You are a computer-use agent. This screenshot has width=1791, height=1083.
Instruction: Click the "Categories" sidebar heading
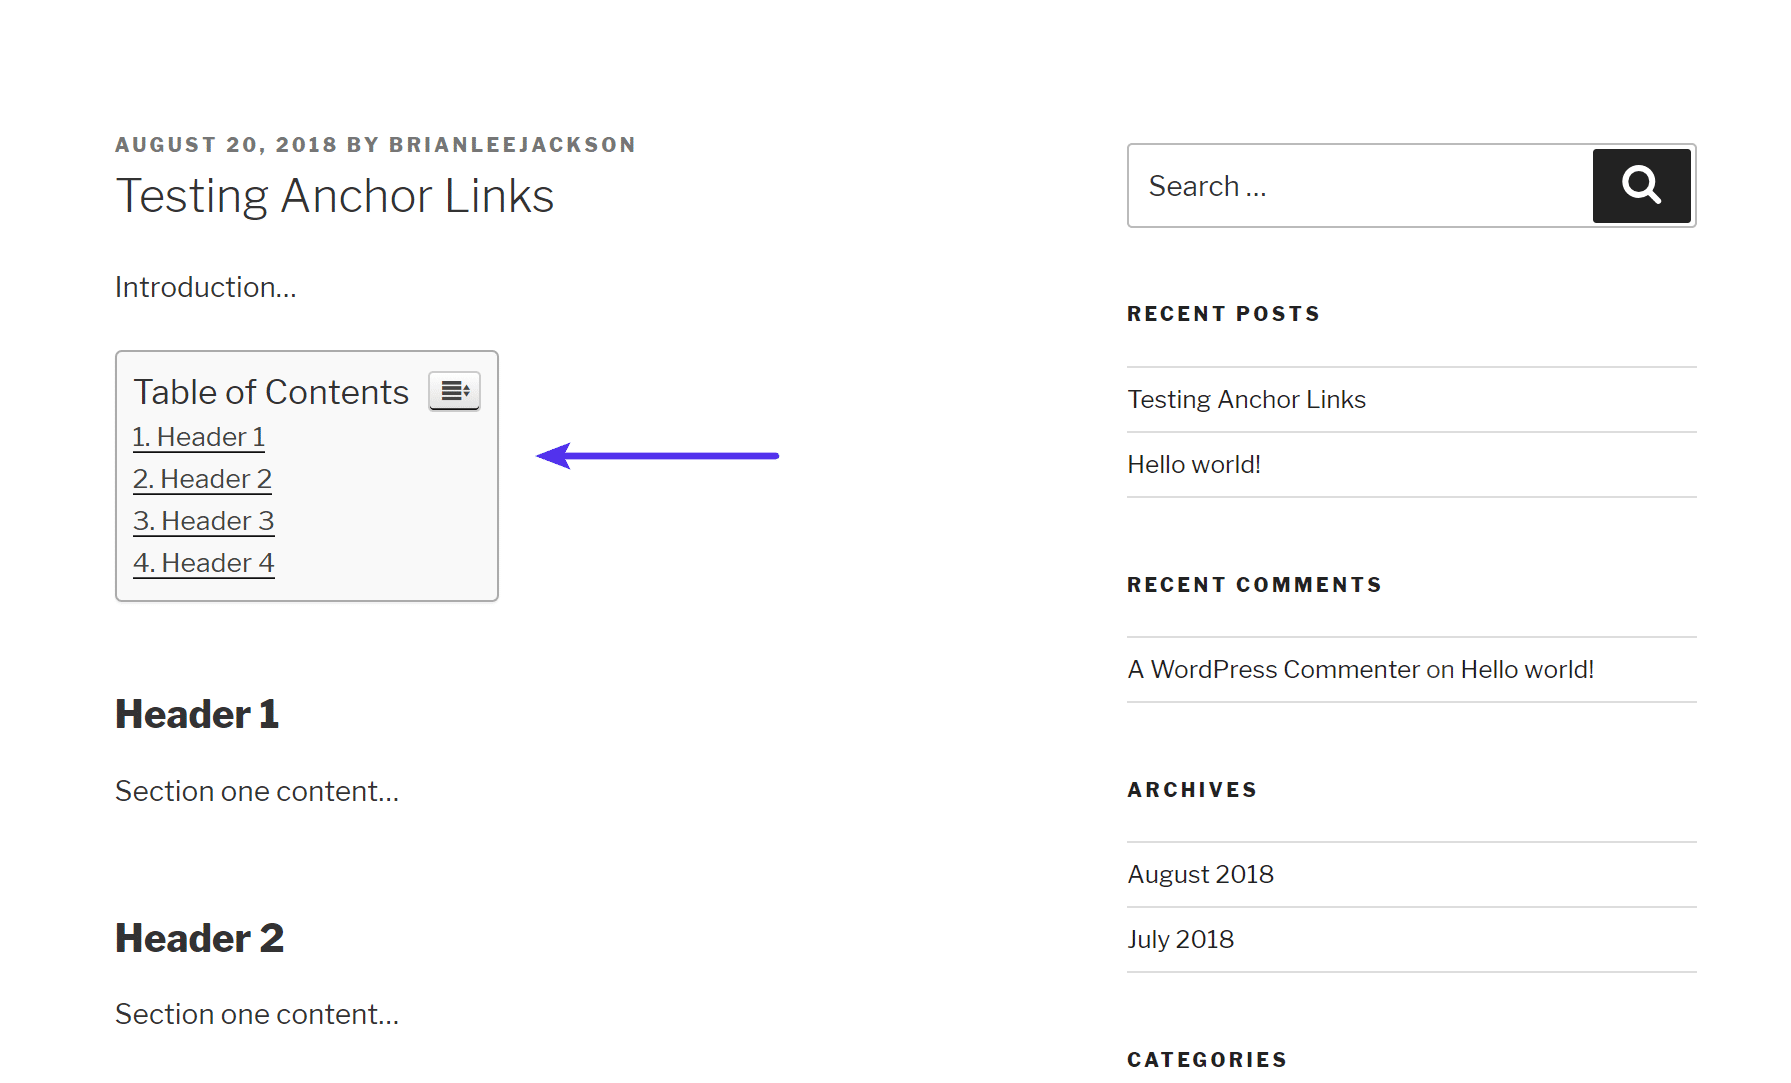tap(1206, 1059)
